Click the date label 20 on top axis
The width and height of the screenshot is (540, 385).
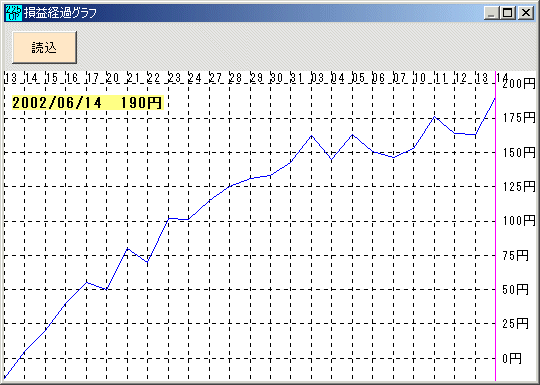[113, 78]
